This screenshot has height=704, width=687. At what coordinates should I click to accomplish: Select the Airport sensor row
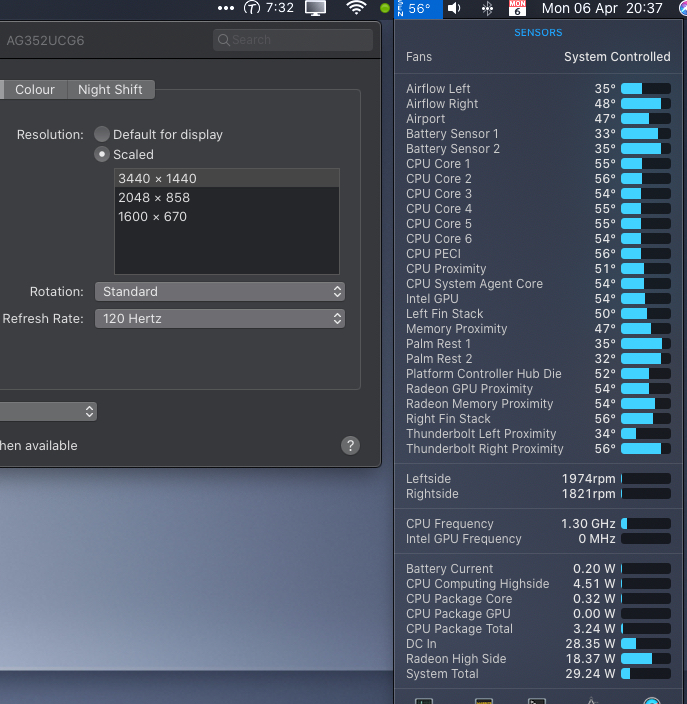538,119
